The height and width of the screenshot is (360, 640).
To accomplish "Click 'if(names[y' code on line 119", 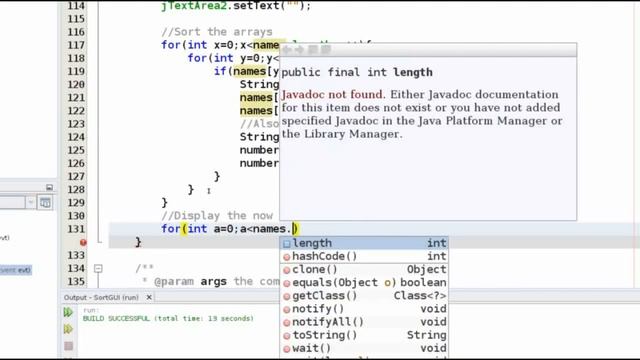I will (x=246, y=71).
